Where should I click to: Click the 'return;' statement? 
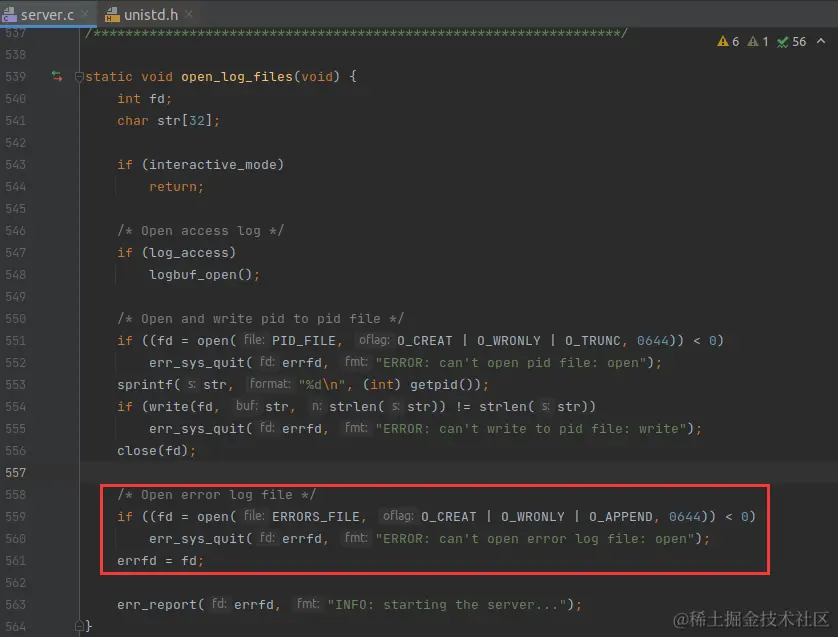[x=176, y=187]
